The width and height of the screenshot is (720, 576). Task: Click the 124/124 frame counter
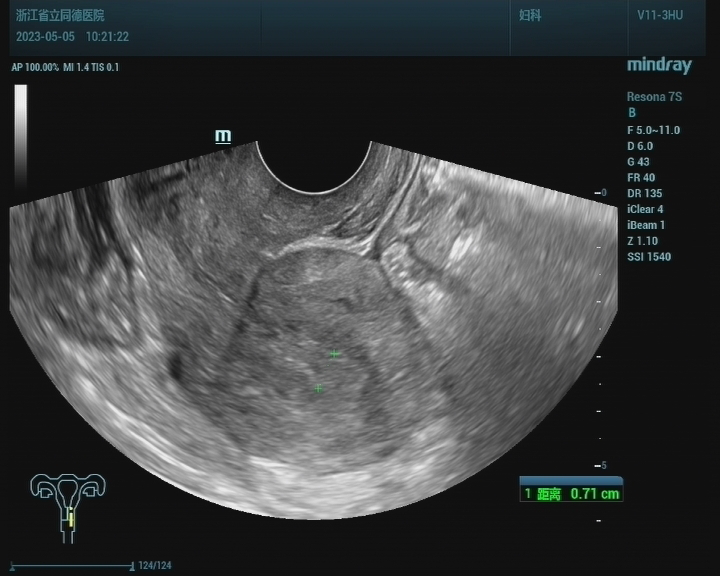click(156, 566)
